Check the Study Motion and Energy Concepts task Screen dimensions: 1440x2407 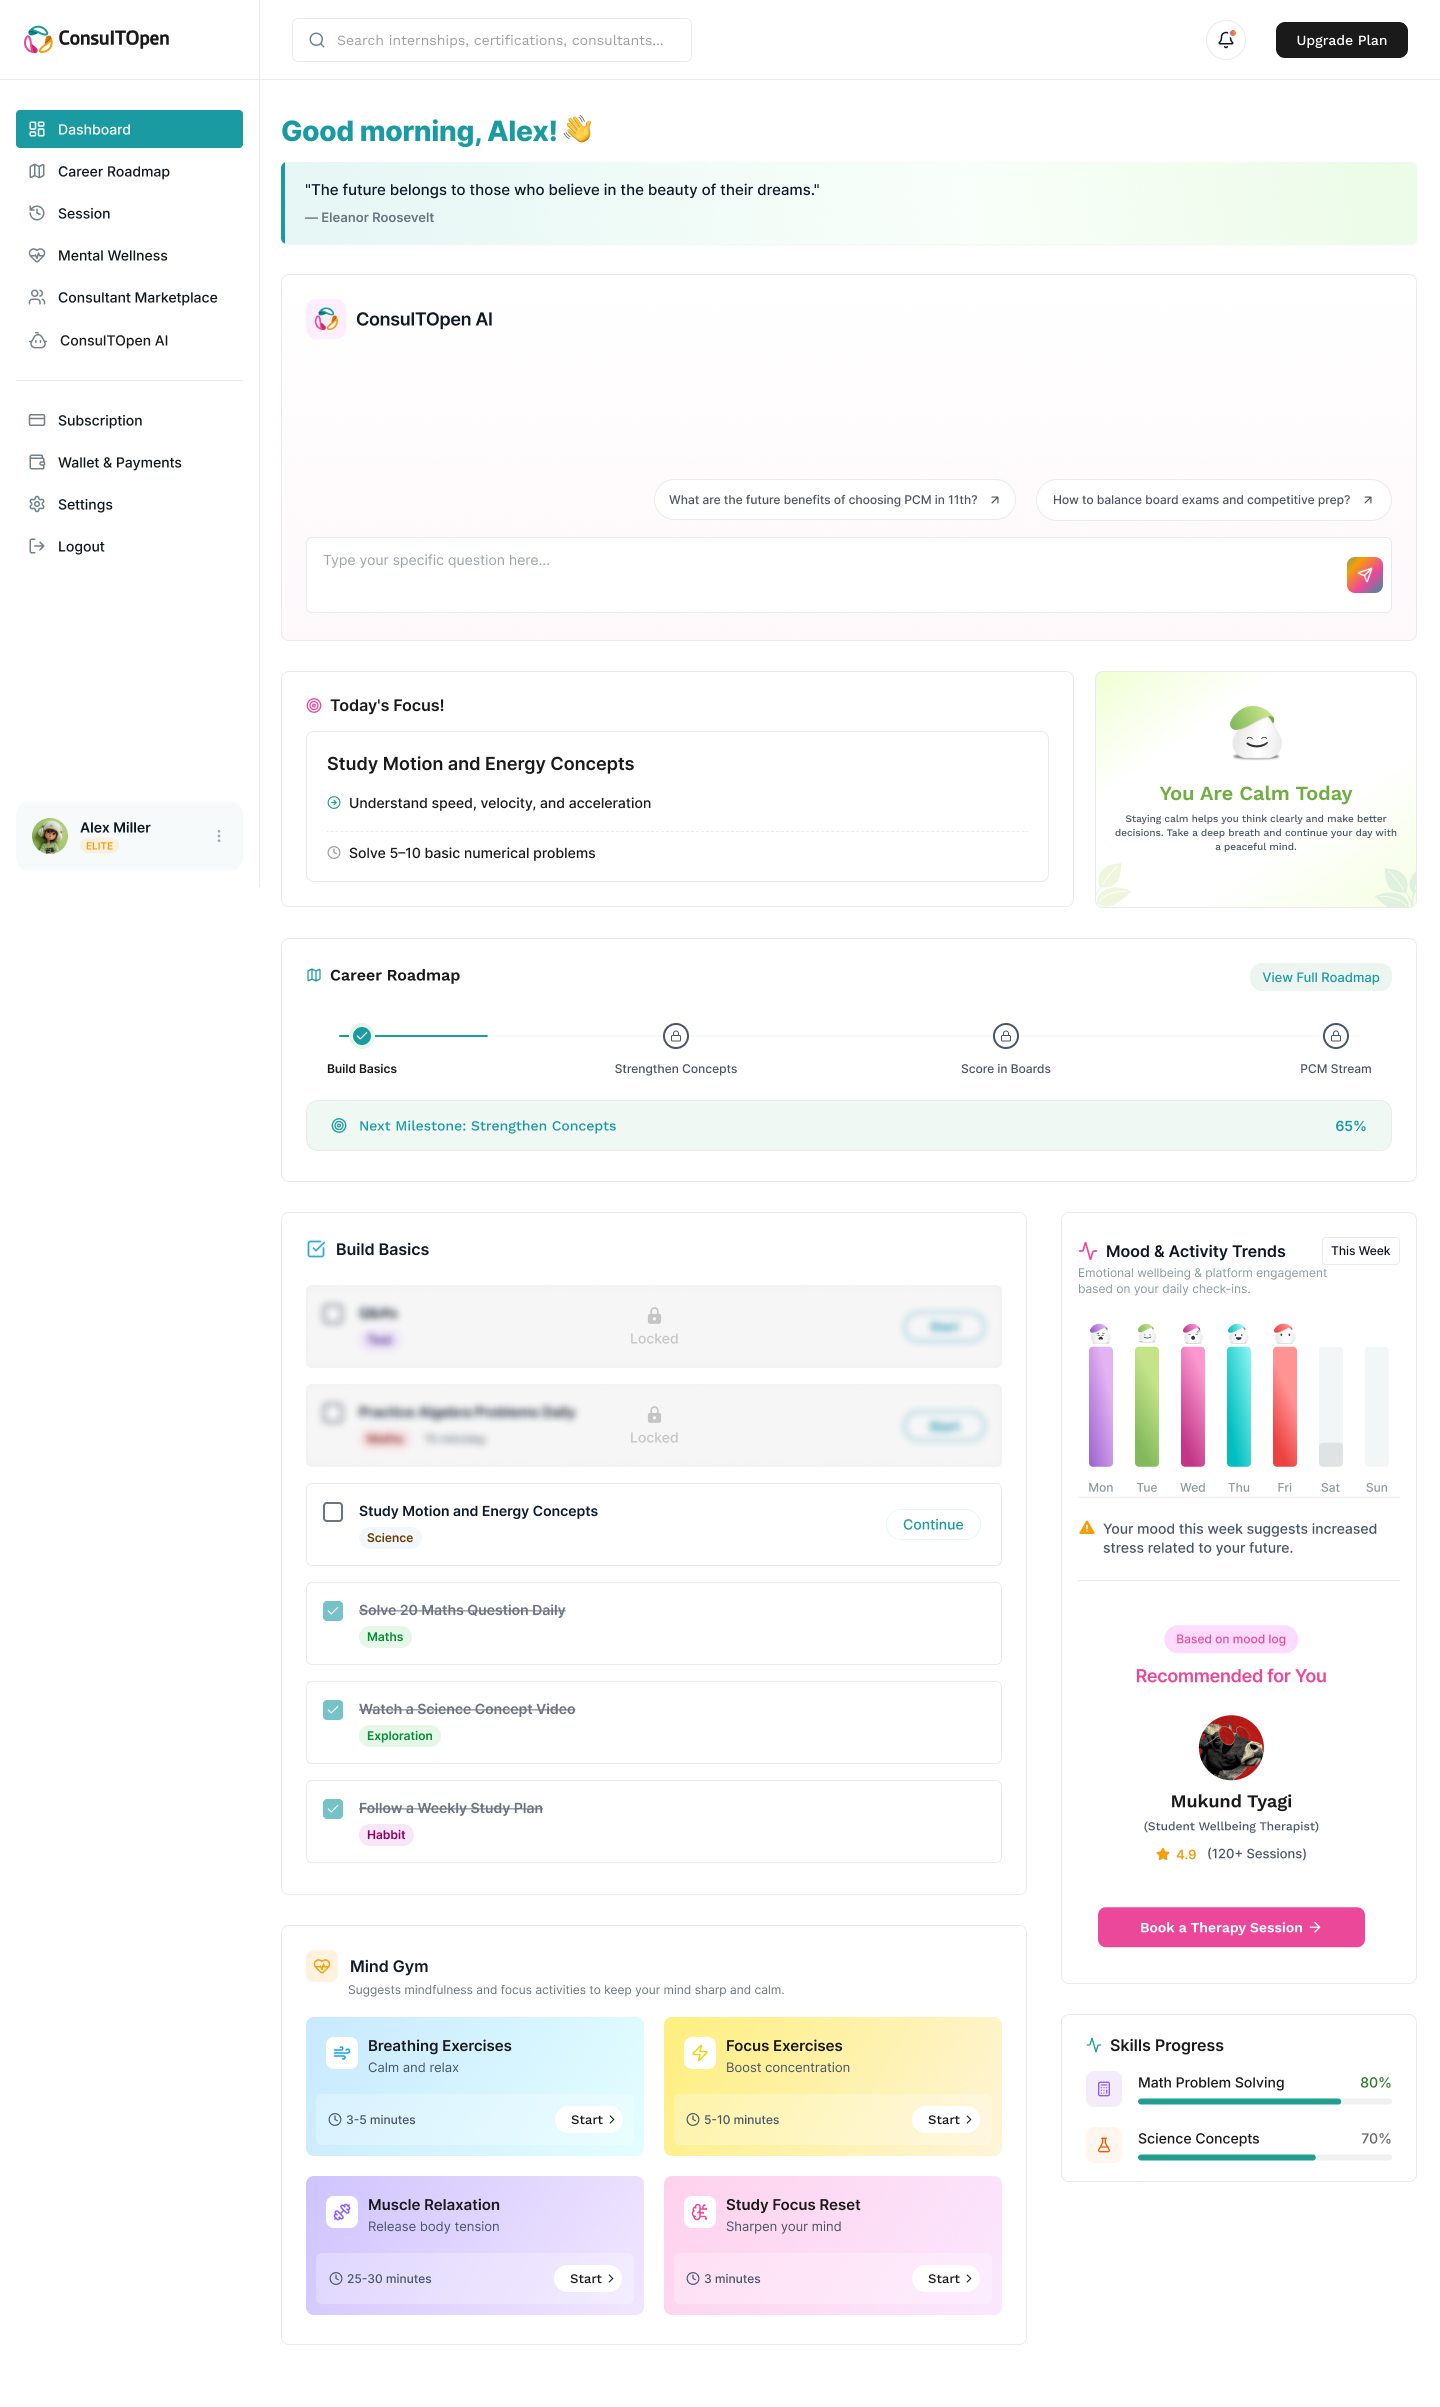(333, 1512)
